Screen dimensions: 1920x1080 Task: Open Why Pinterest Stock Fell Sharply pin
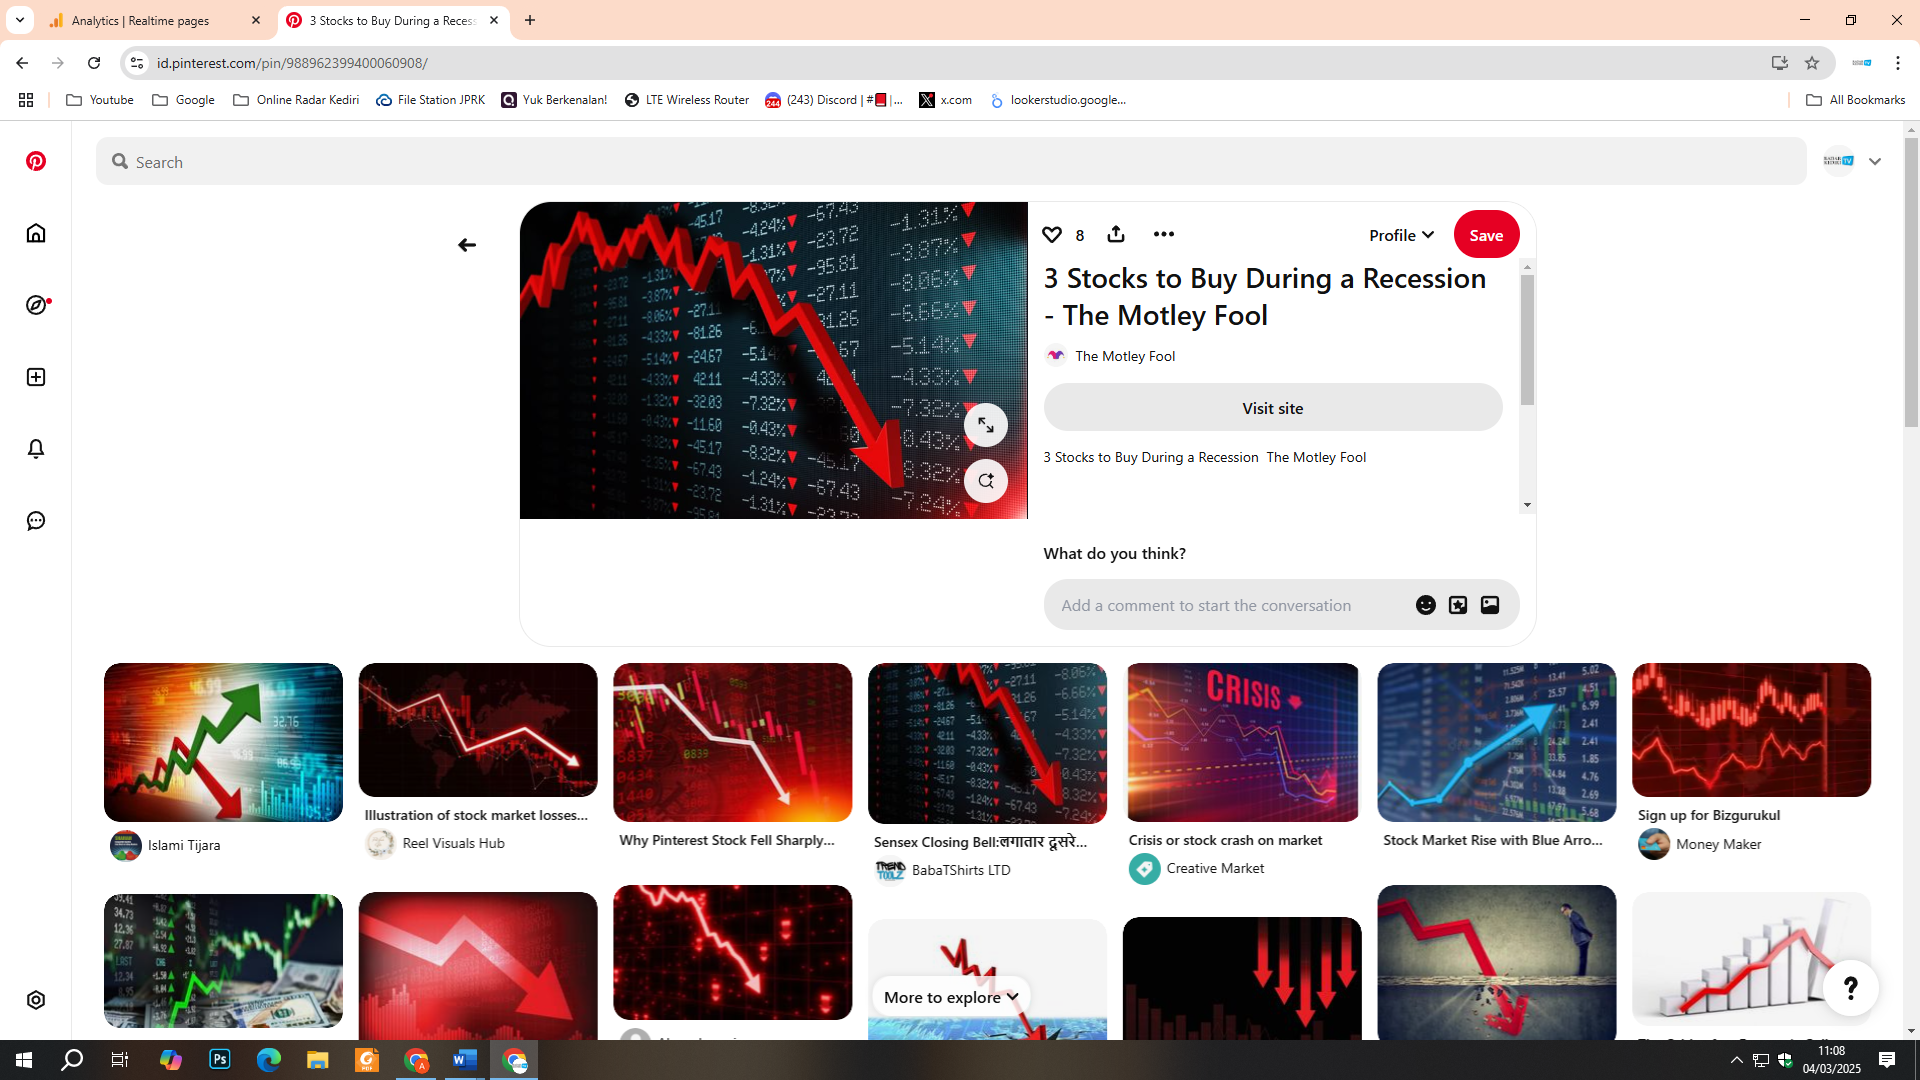pos(733,742)
